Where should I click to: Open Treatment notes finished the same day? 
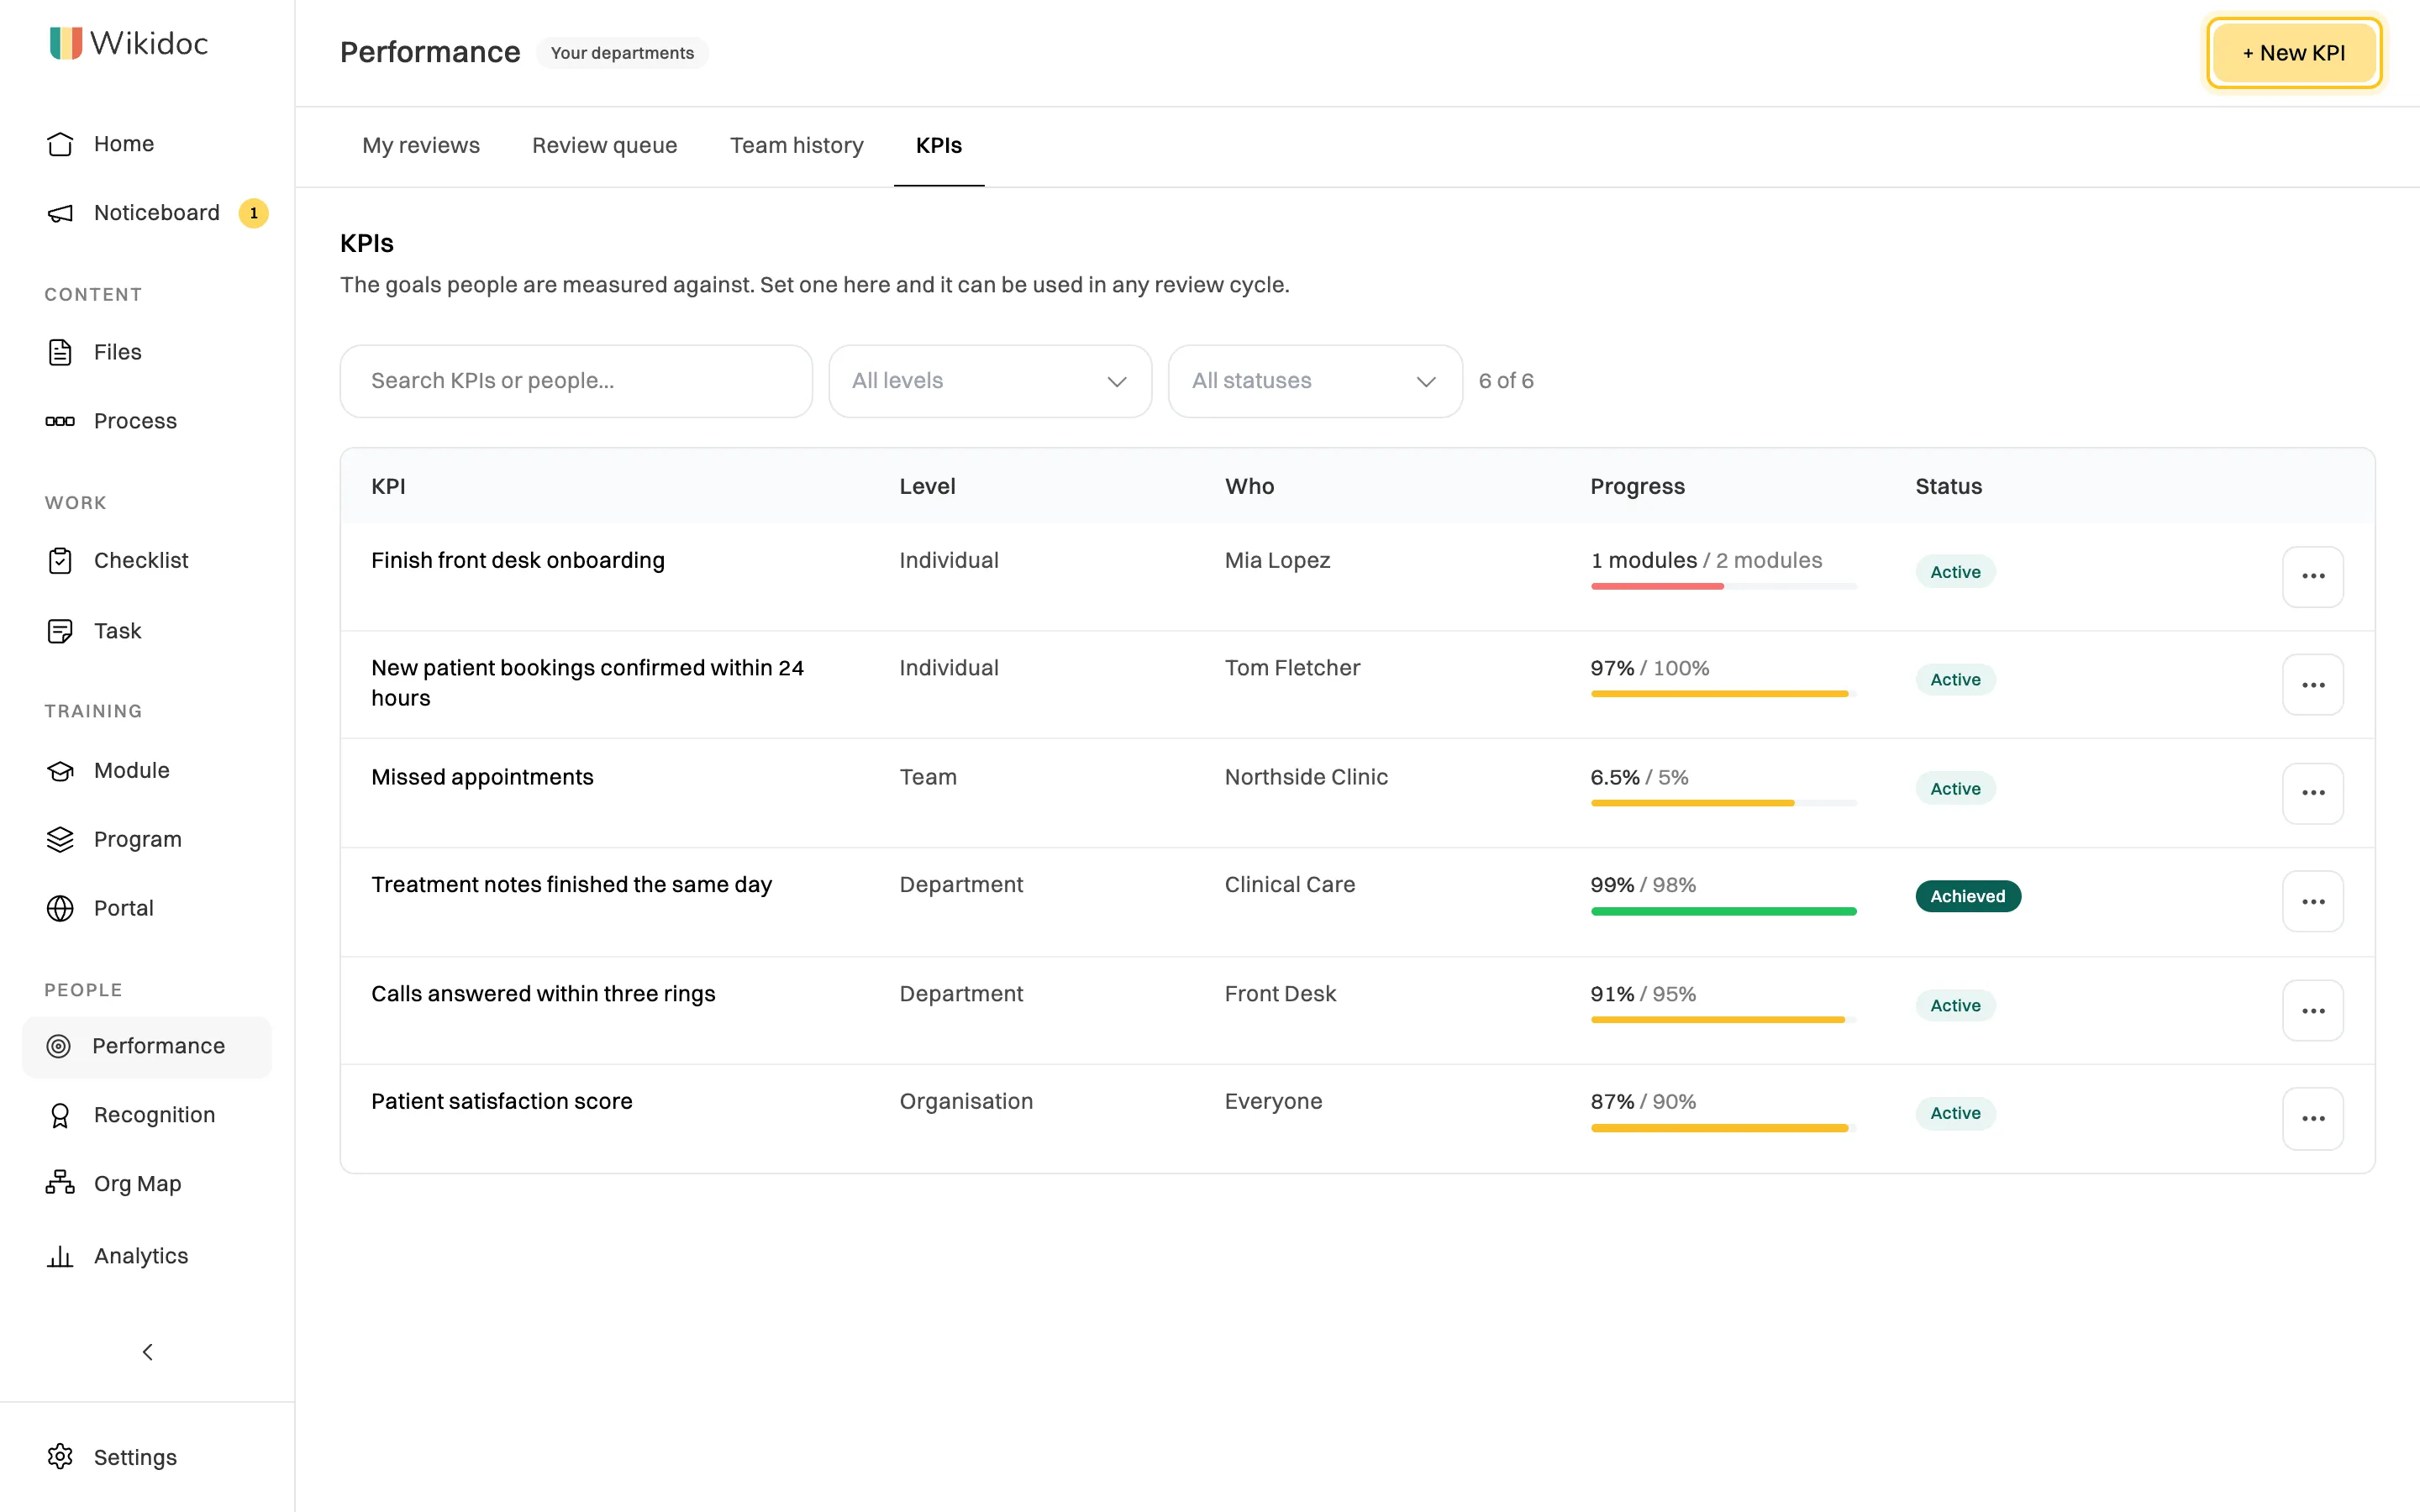(571, 885)
